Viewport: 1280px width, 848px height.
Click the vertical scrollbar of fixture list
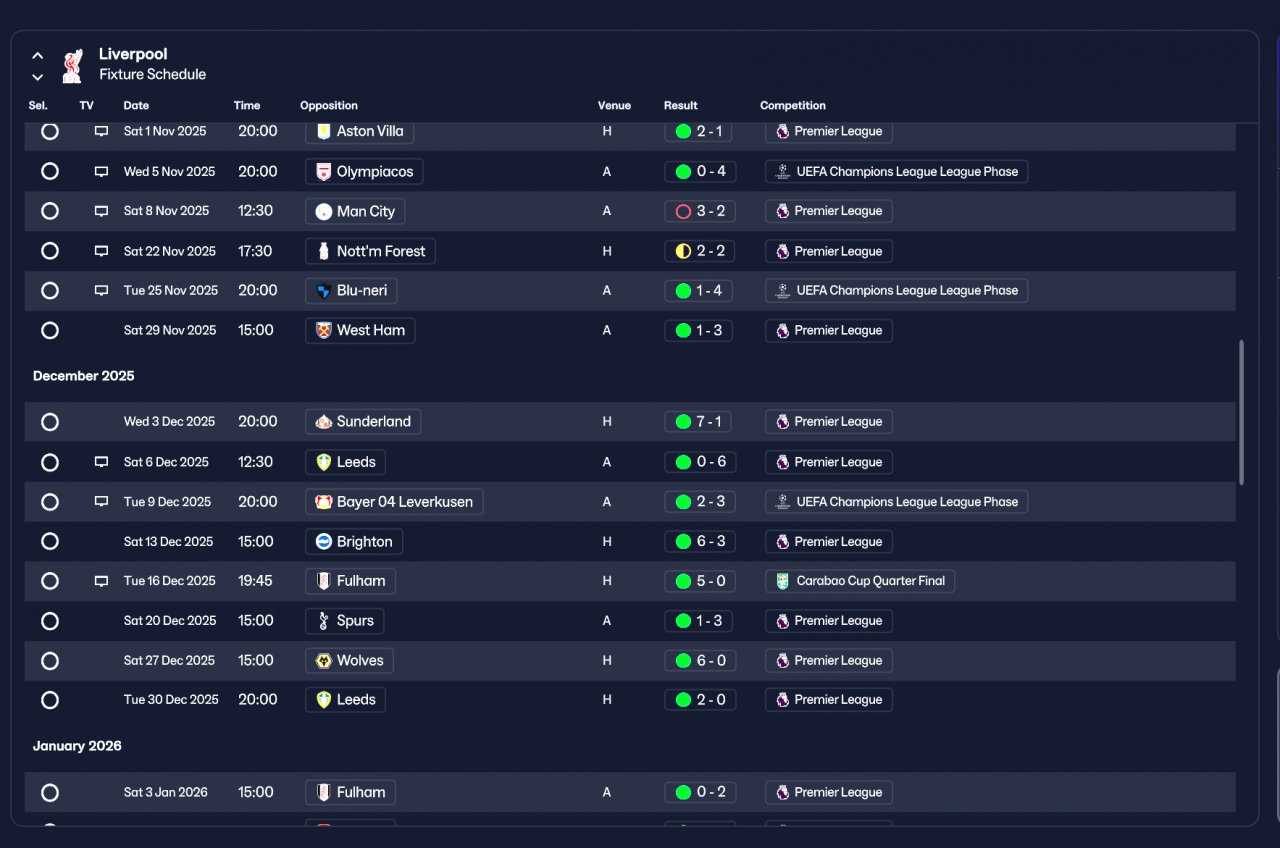(1242, 412)
